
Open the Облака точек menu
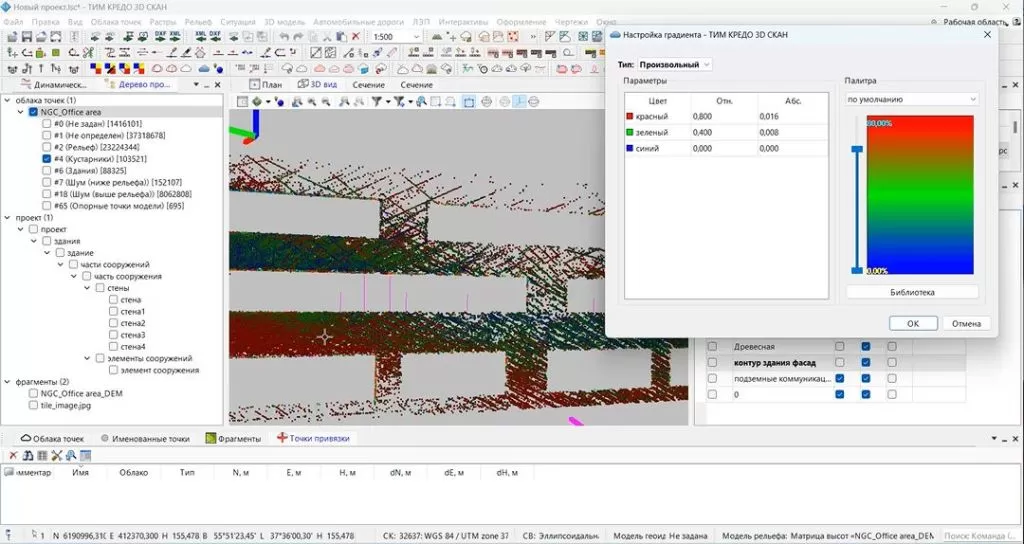click(116, 22)
